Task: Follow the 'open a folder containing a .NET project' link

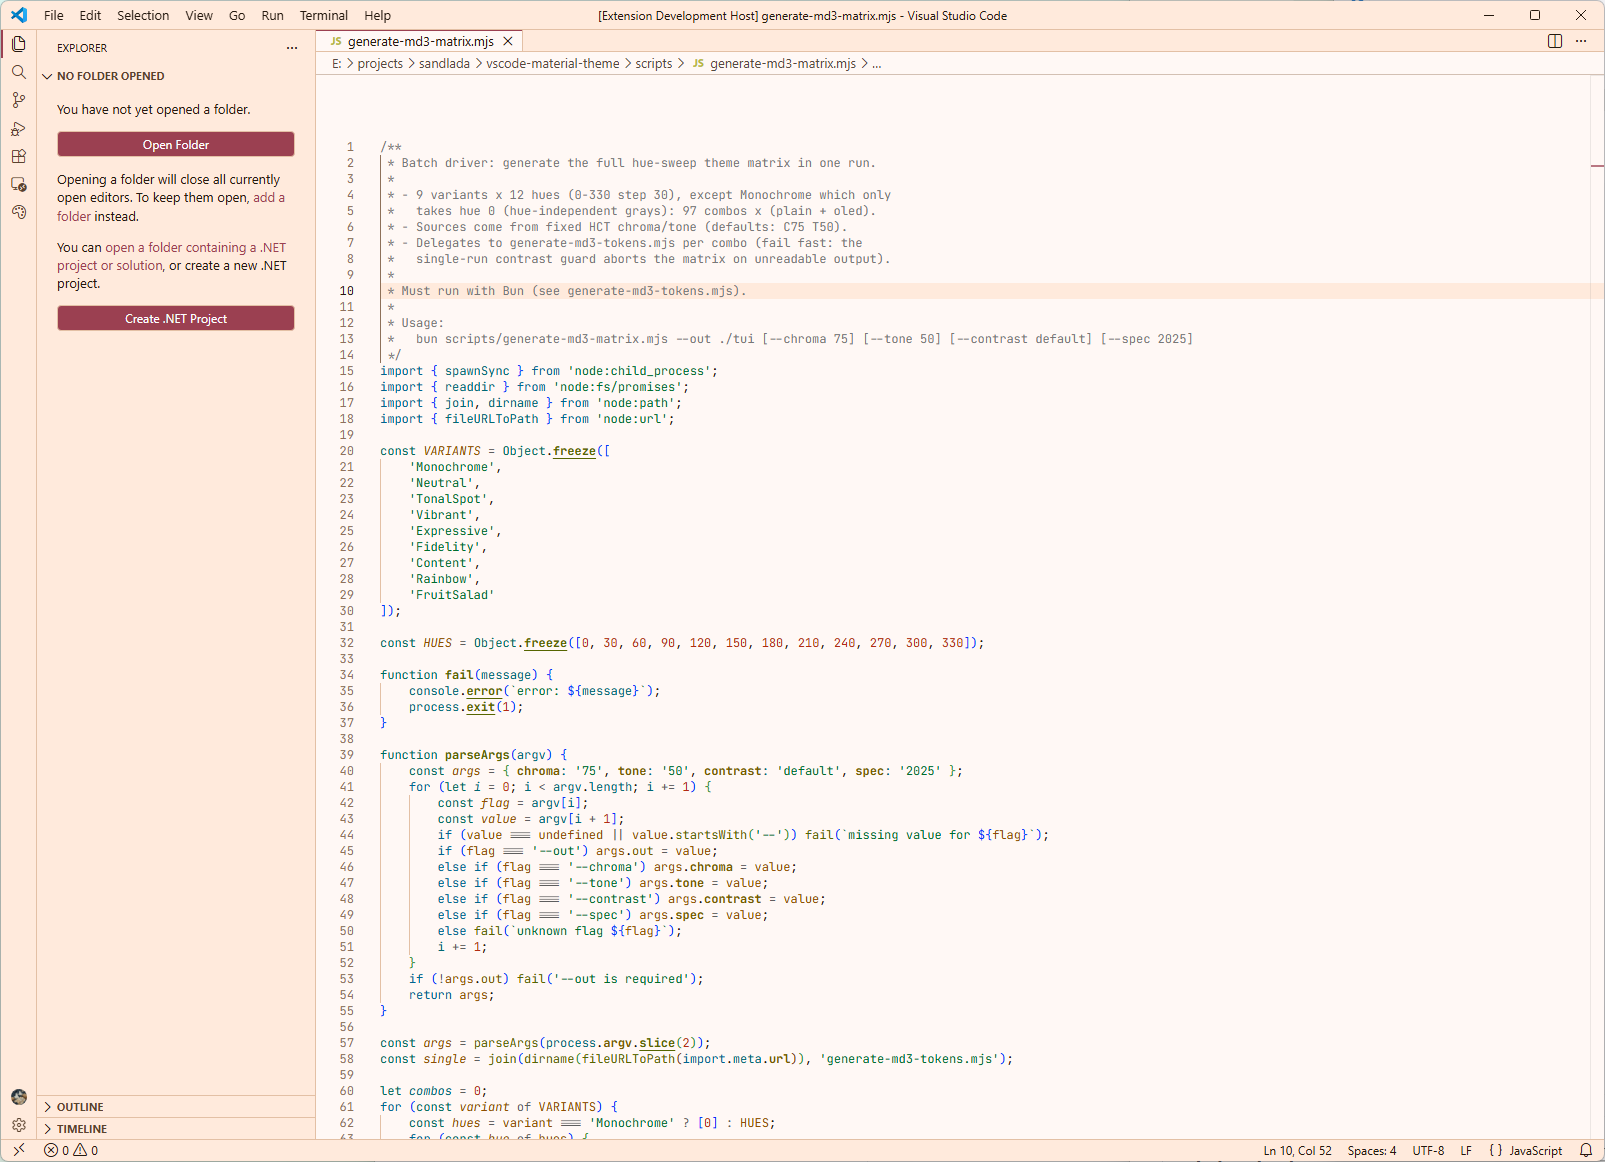Action: tap(171, 256)
